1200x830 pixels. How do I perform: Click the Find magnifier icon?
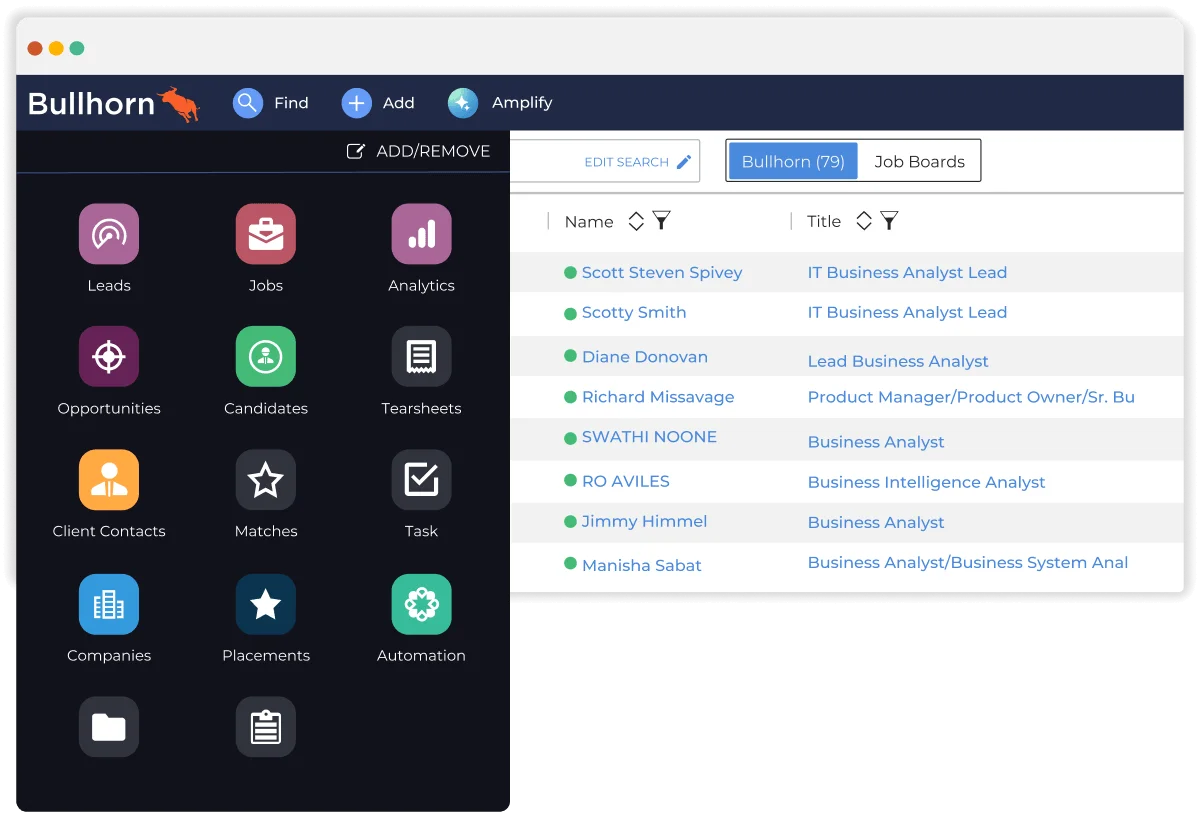[248, 103]
